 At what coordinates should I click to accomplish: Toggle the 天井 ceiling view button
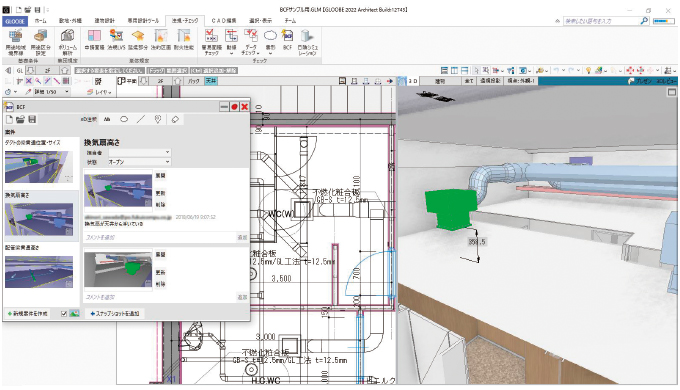pos(211,81)
